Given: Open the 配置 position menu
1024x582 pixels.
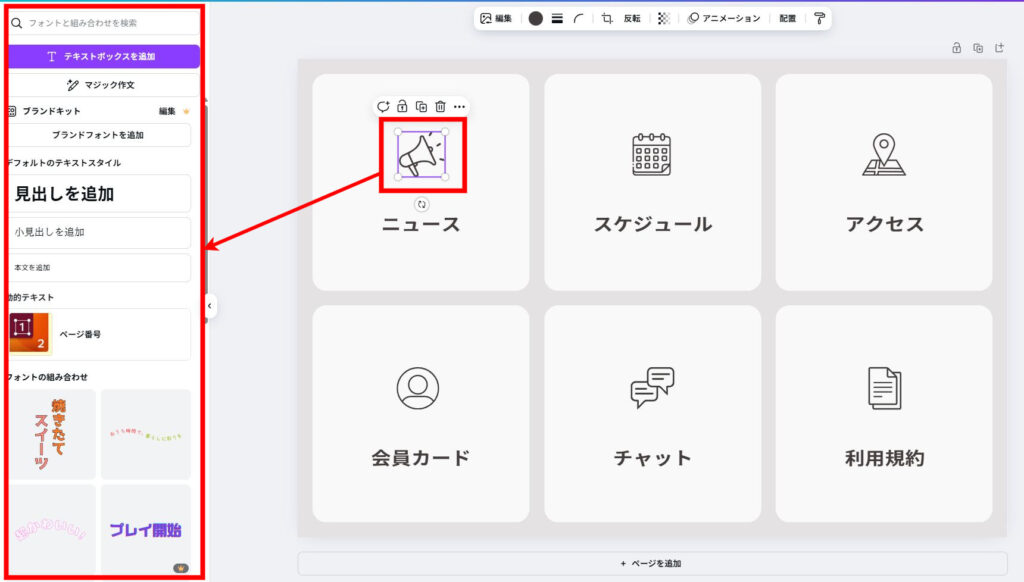Looking at the screenshot, I should (x=788, y=18).
